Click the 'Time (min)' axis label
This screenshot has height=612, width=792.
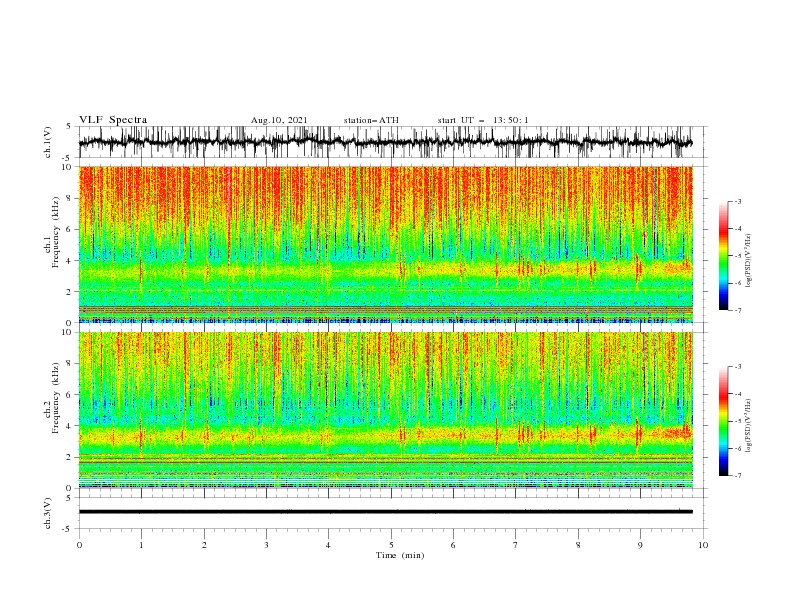[400, 555]
